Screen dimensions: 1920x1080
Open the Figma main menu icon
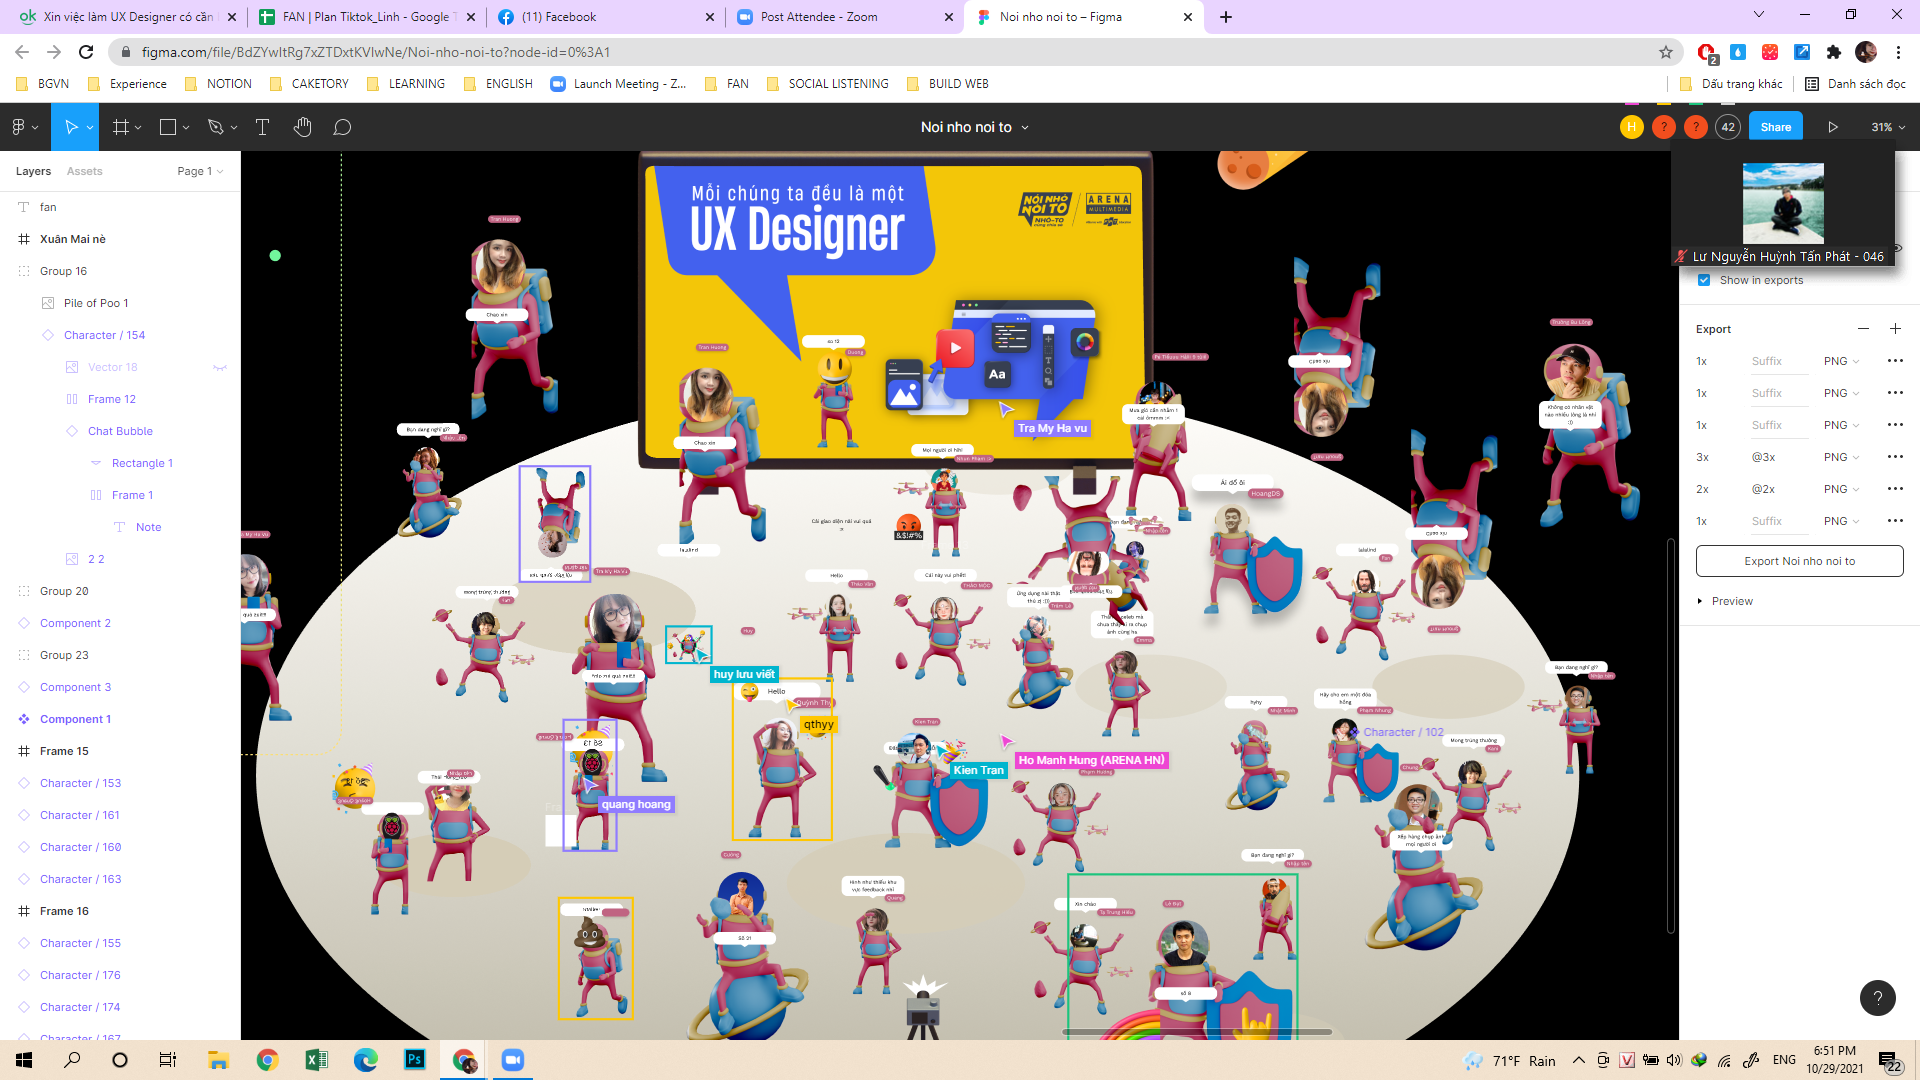tap(18, 127)
